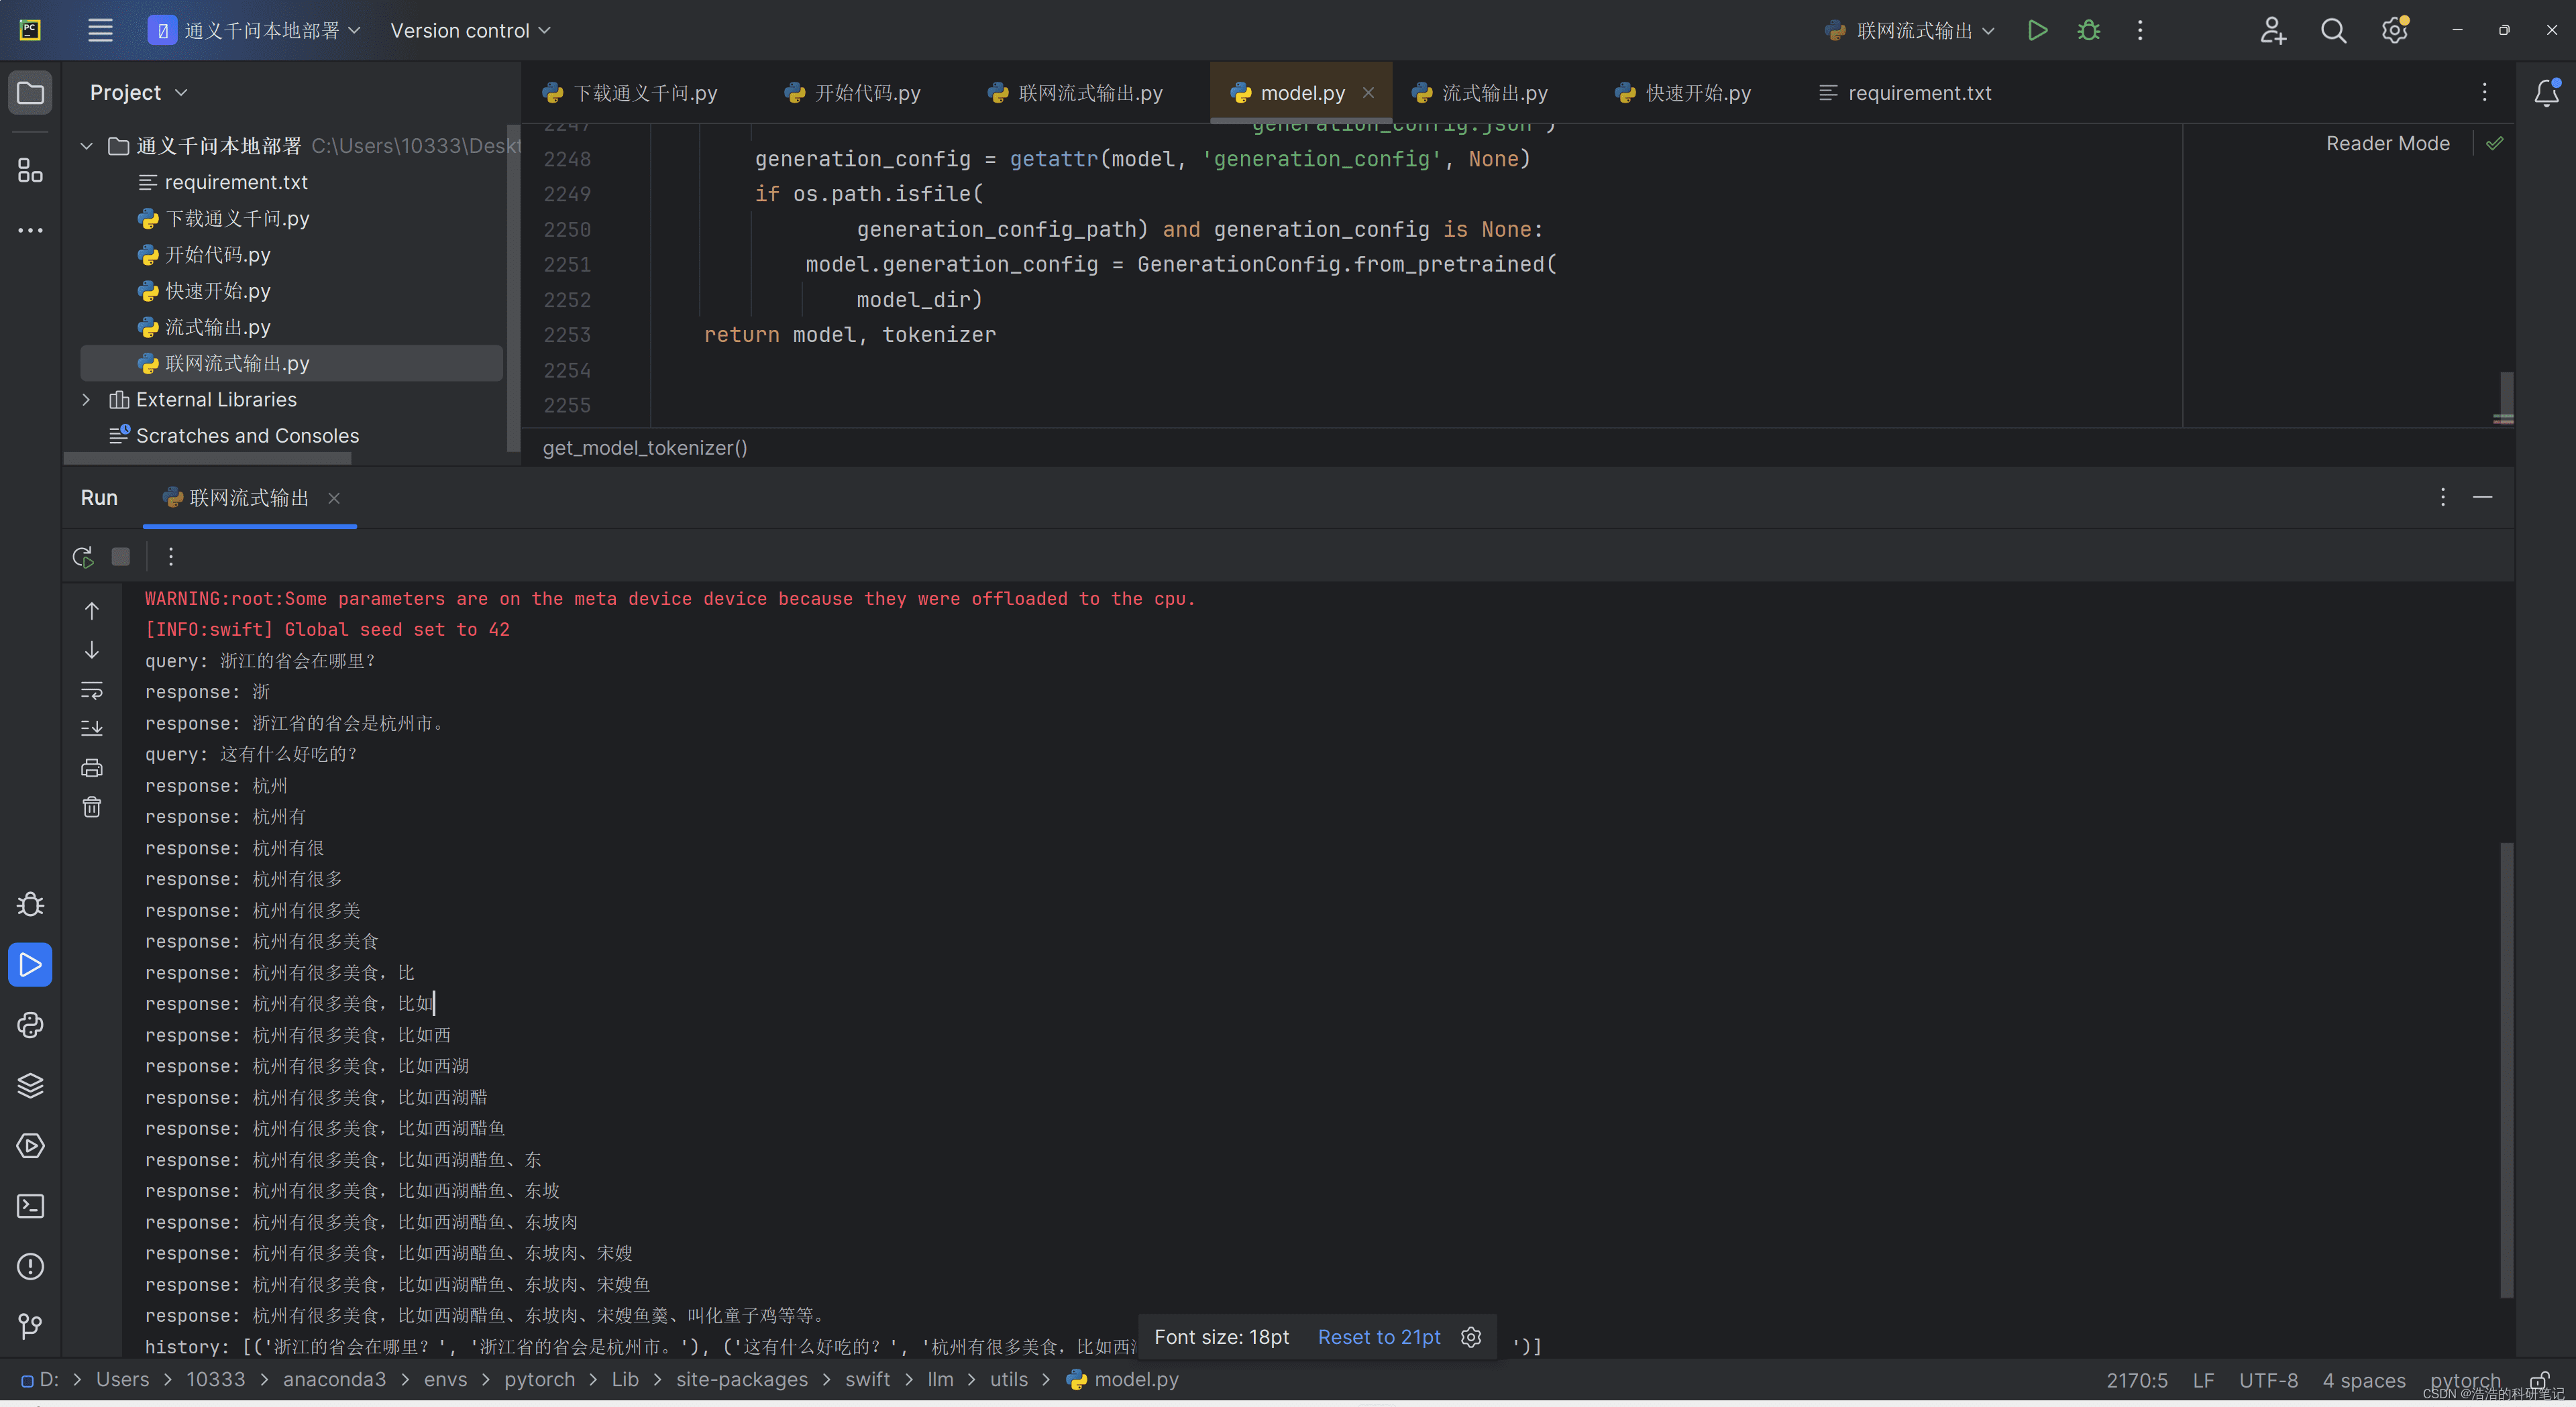
Task: Open the Debug tool window in left sidebar
Action: (x=30, y=905)
